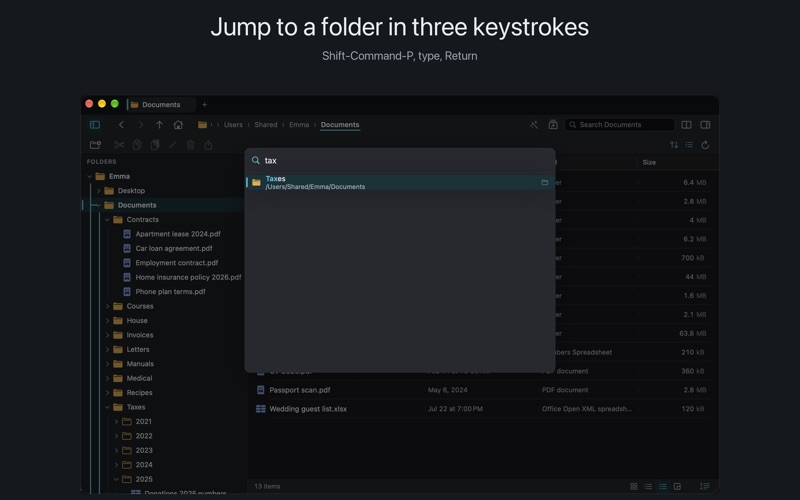
Task: Click the copy icon in toolbar
Action: pyautogui.click(x=137, y=145)
